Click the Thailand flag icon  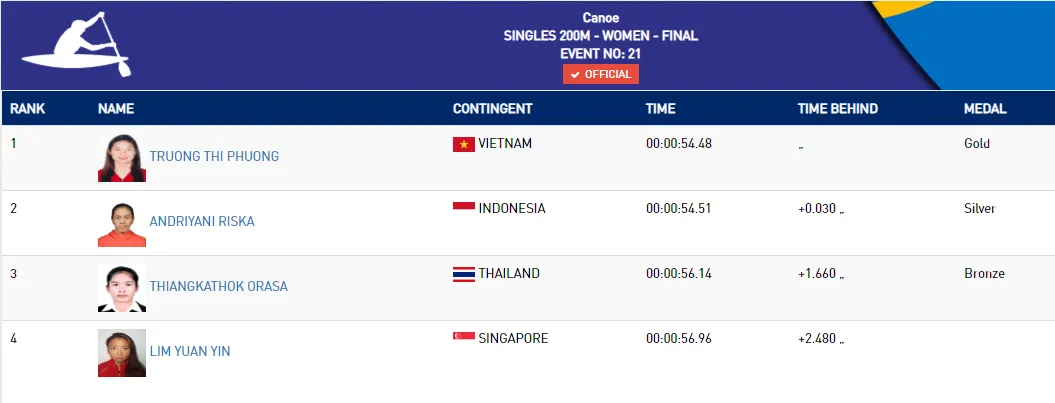tap(464, 274)
